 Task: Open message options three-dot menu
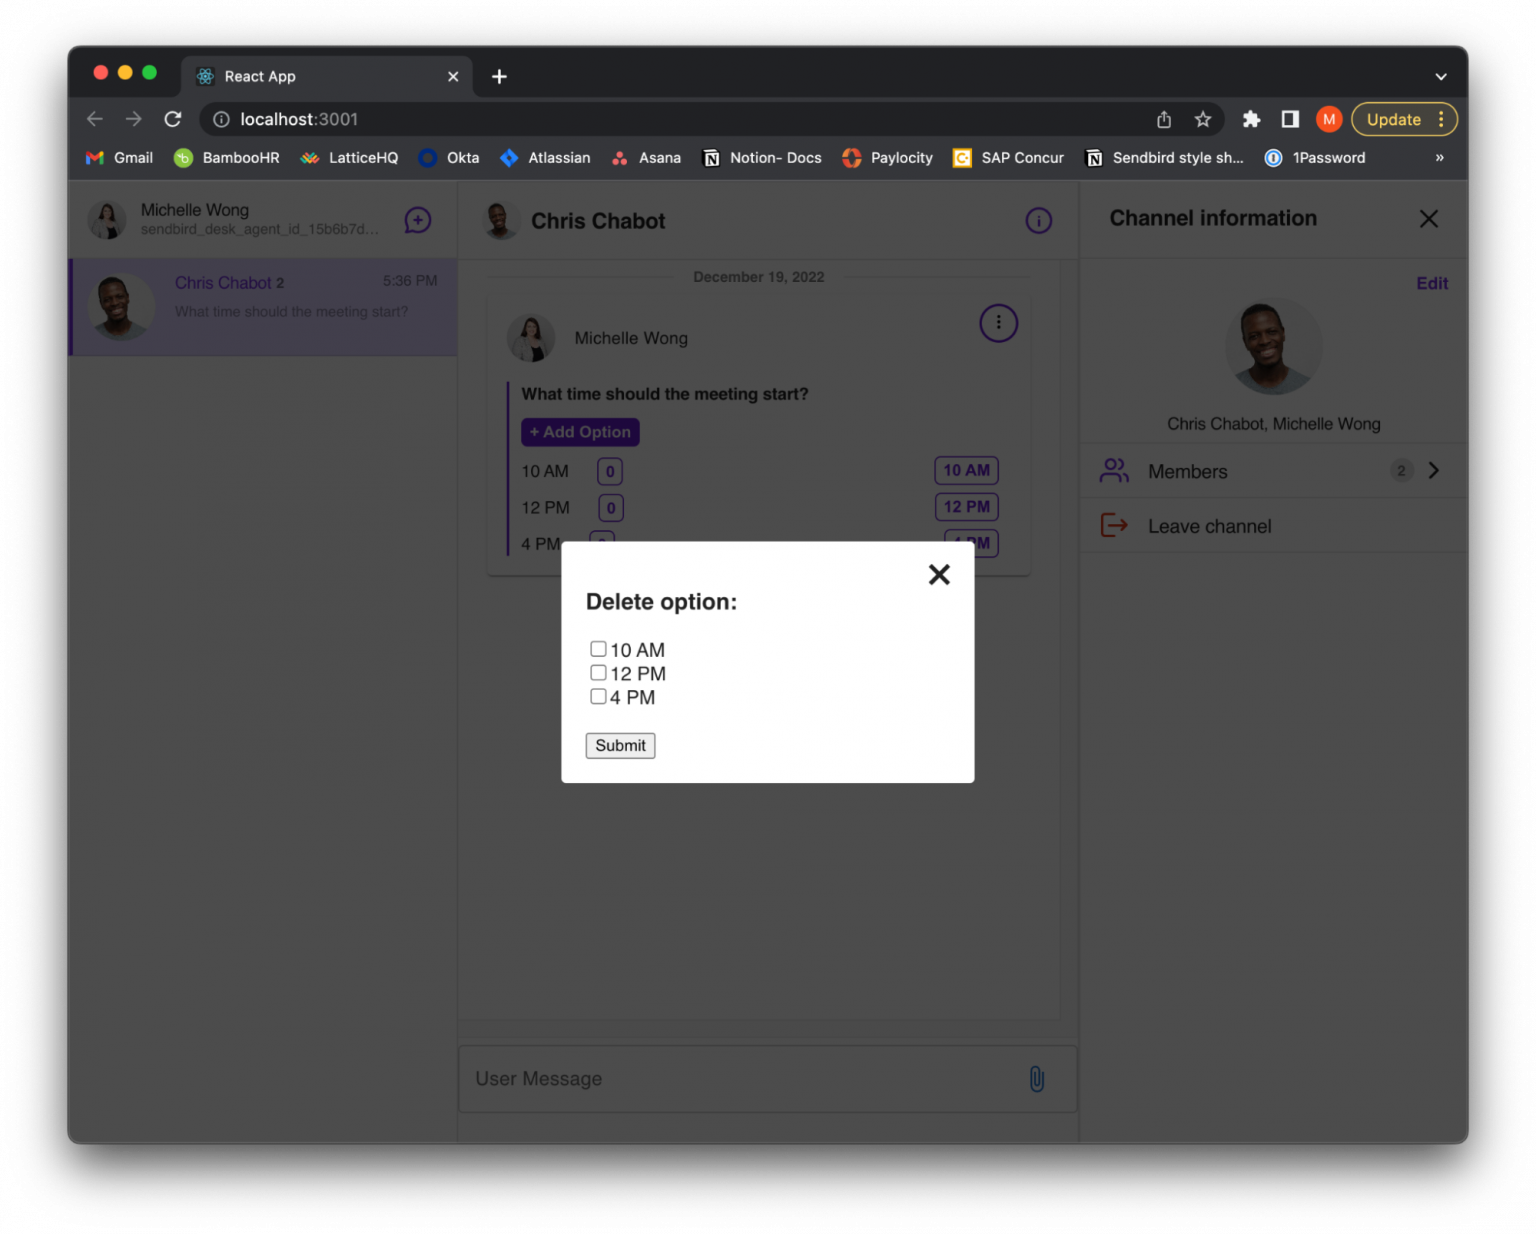tap(998, 323)
